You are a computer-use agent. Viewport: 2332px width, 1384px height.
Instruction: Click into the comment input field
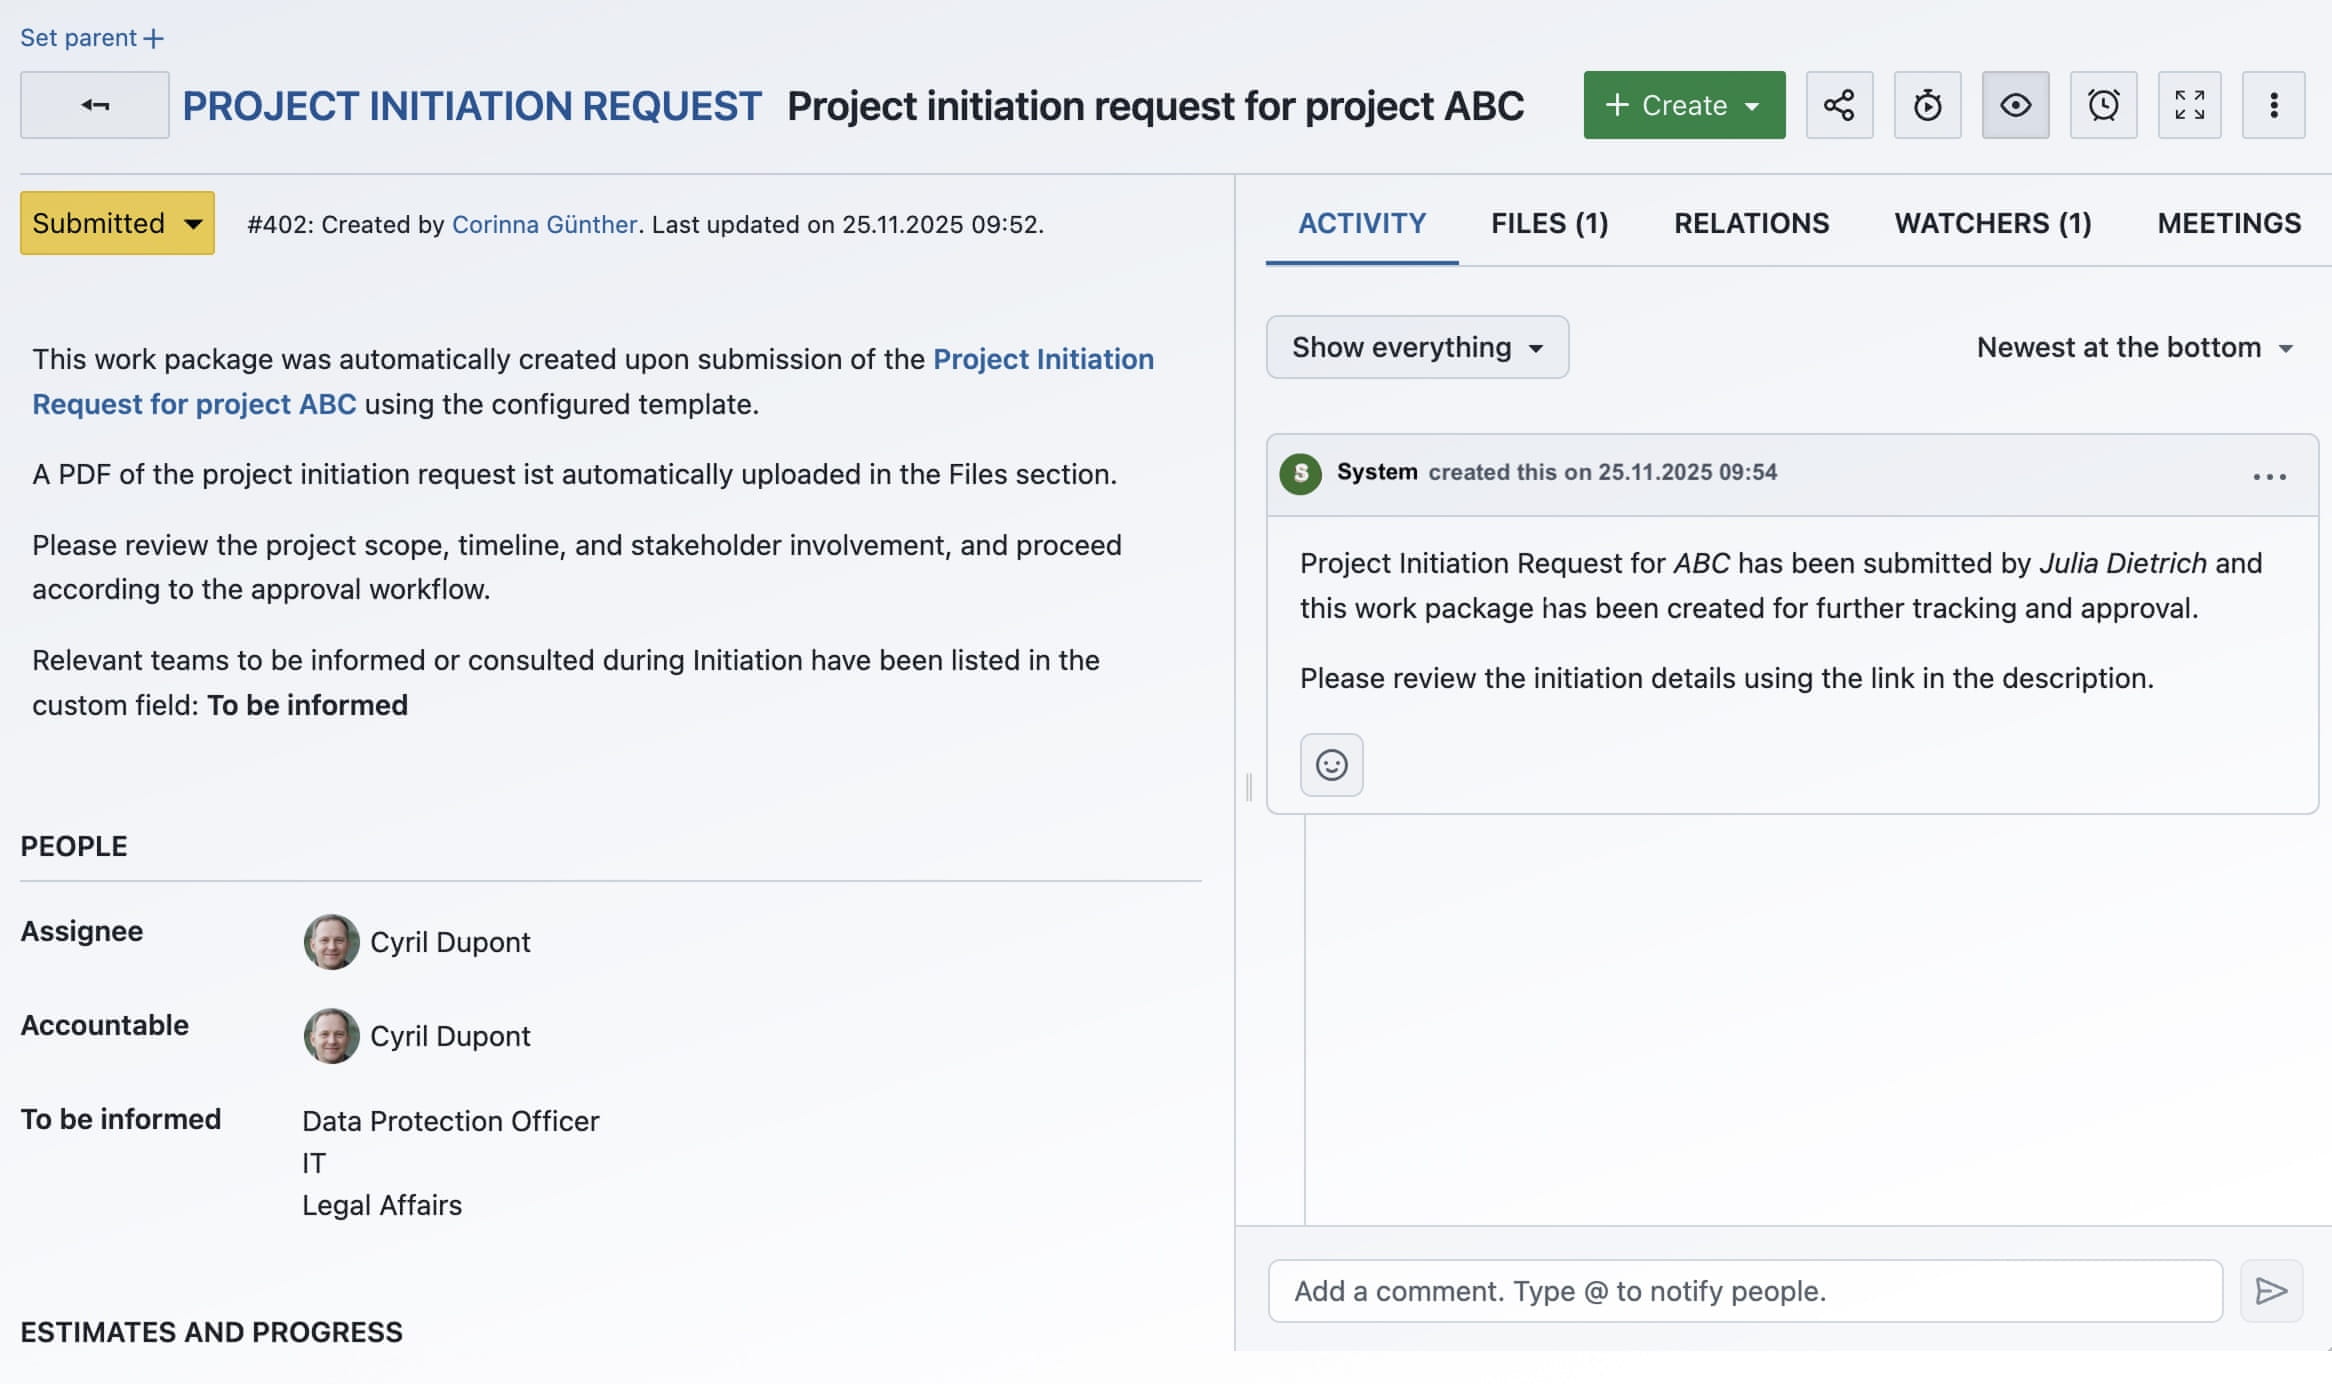1744,1291
